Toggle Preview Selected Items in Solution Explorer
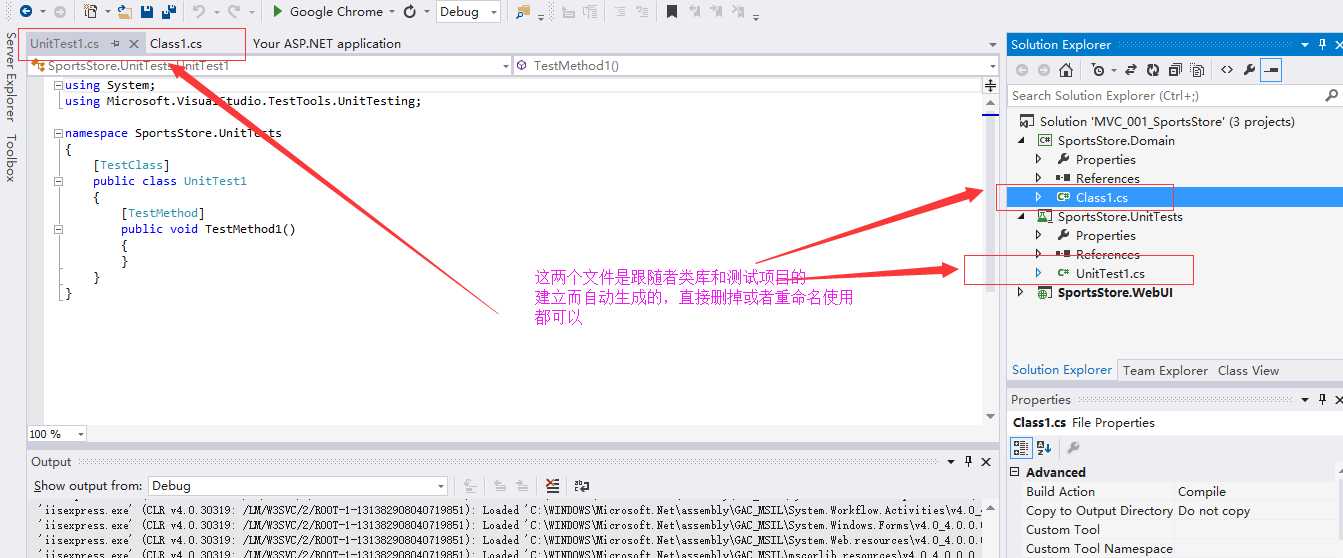Viewport: 1343px width, 558px height. click(x=1271, y=70)
